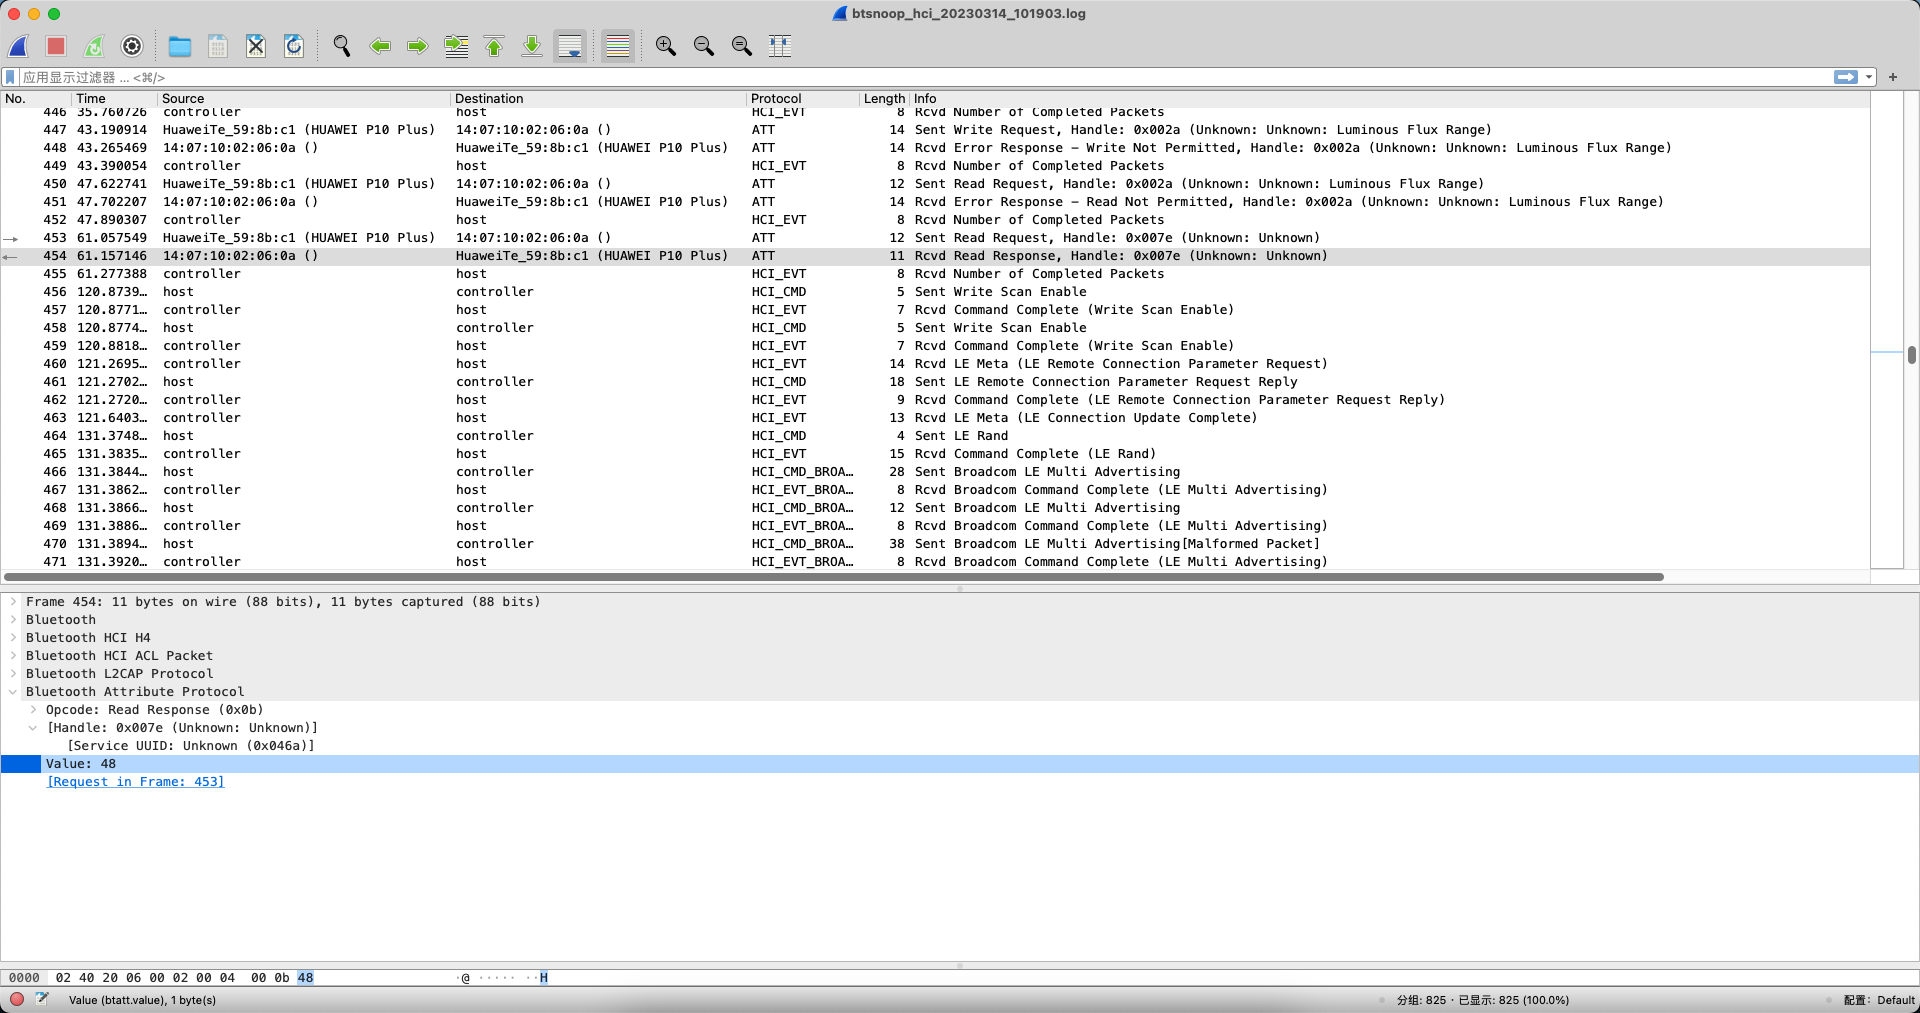Sort packets by Destination column
The image size is (1920, 1013).
pos(598,98)
